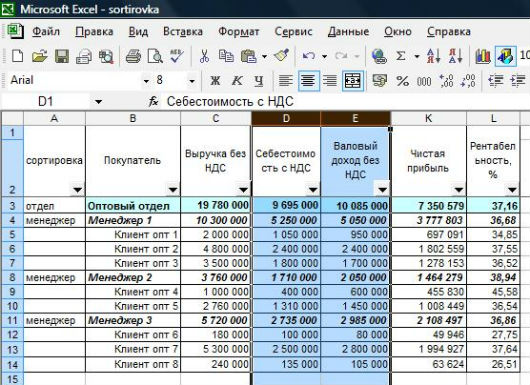The width and height of the screenshot is (530, 385).
Task: Click the Open folder icon
Action: pyautogui.click(x=40, y=56)
